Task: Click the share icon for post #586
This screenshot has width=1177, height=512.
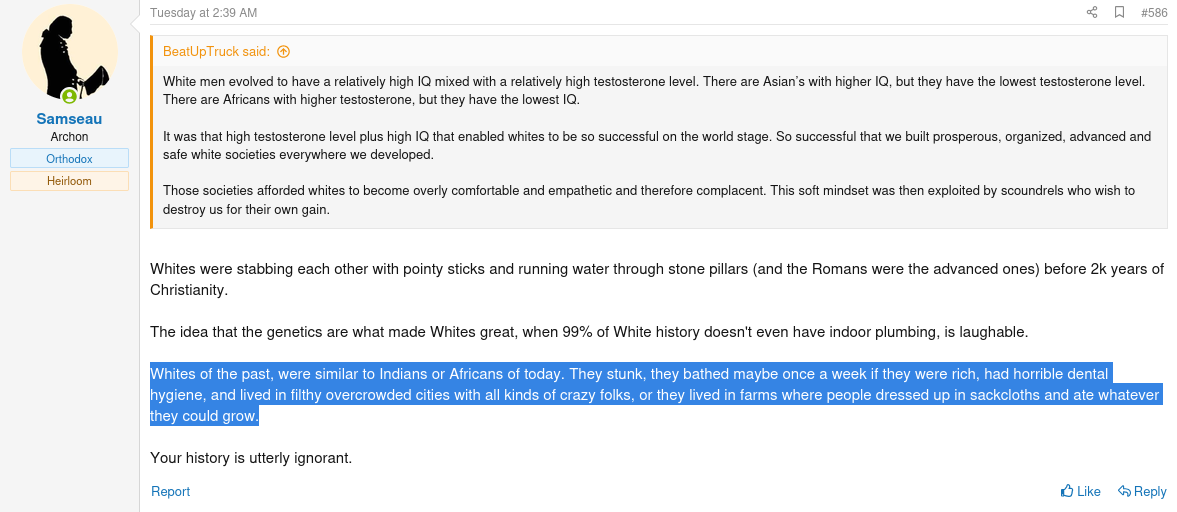Action: (1092, 12)
